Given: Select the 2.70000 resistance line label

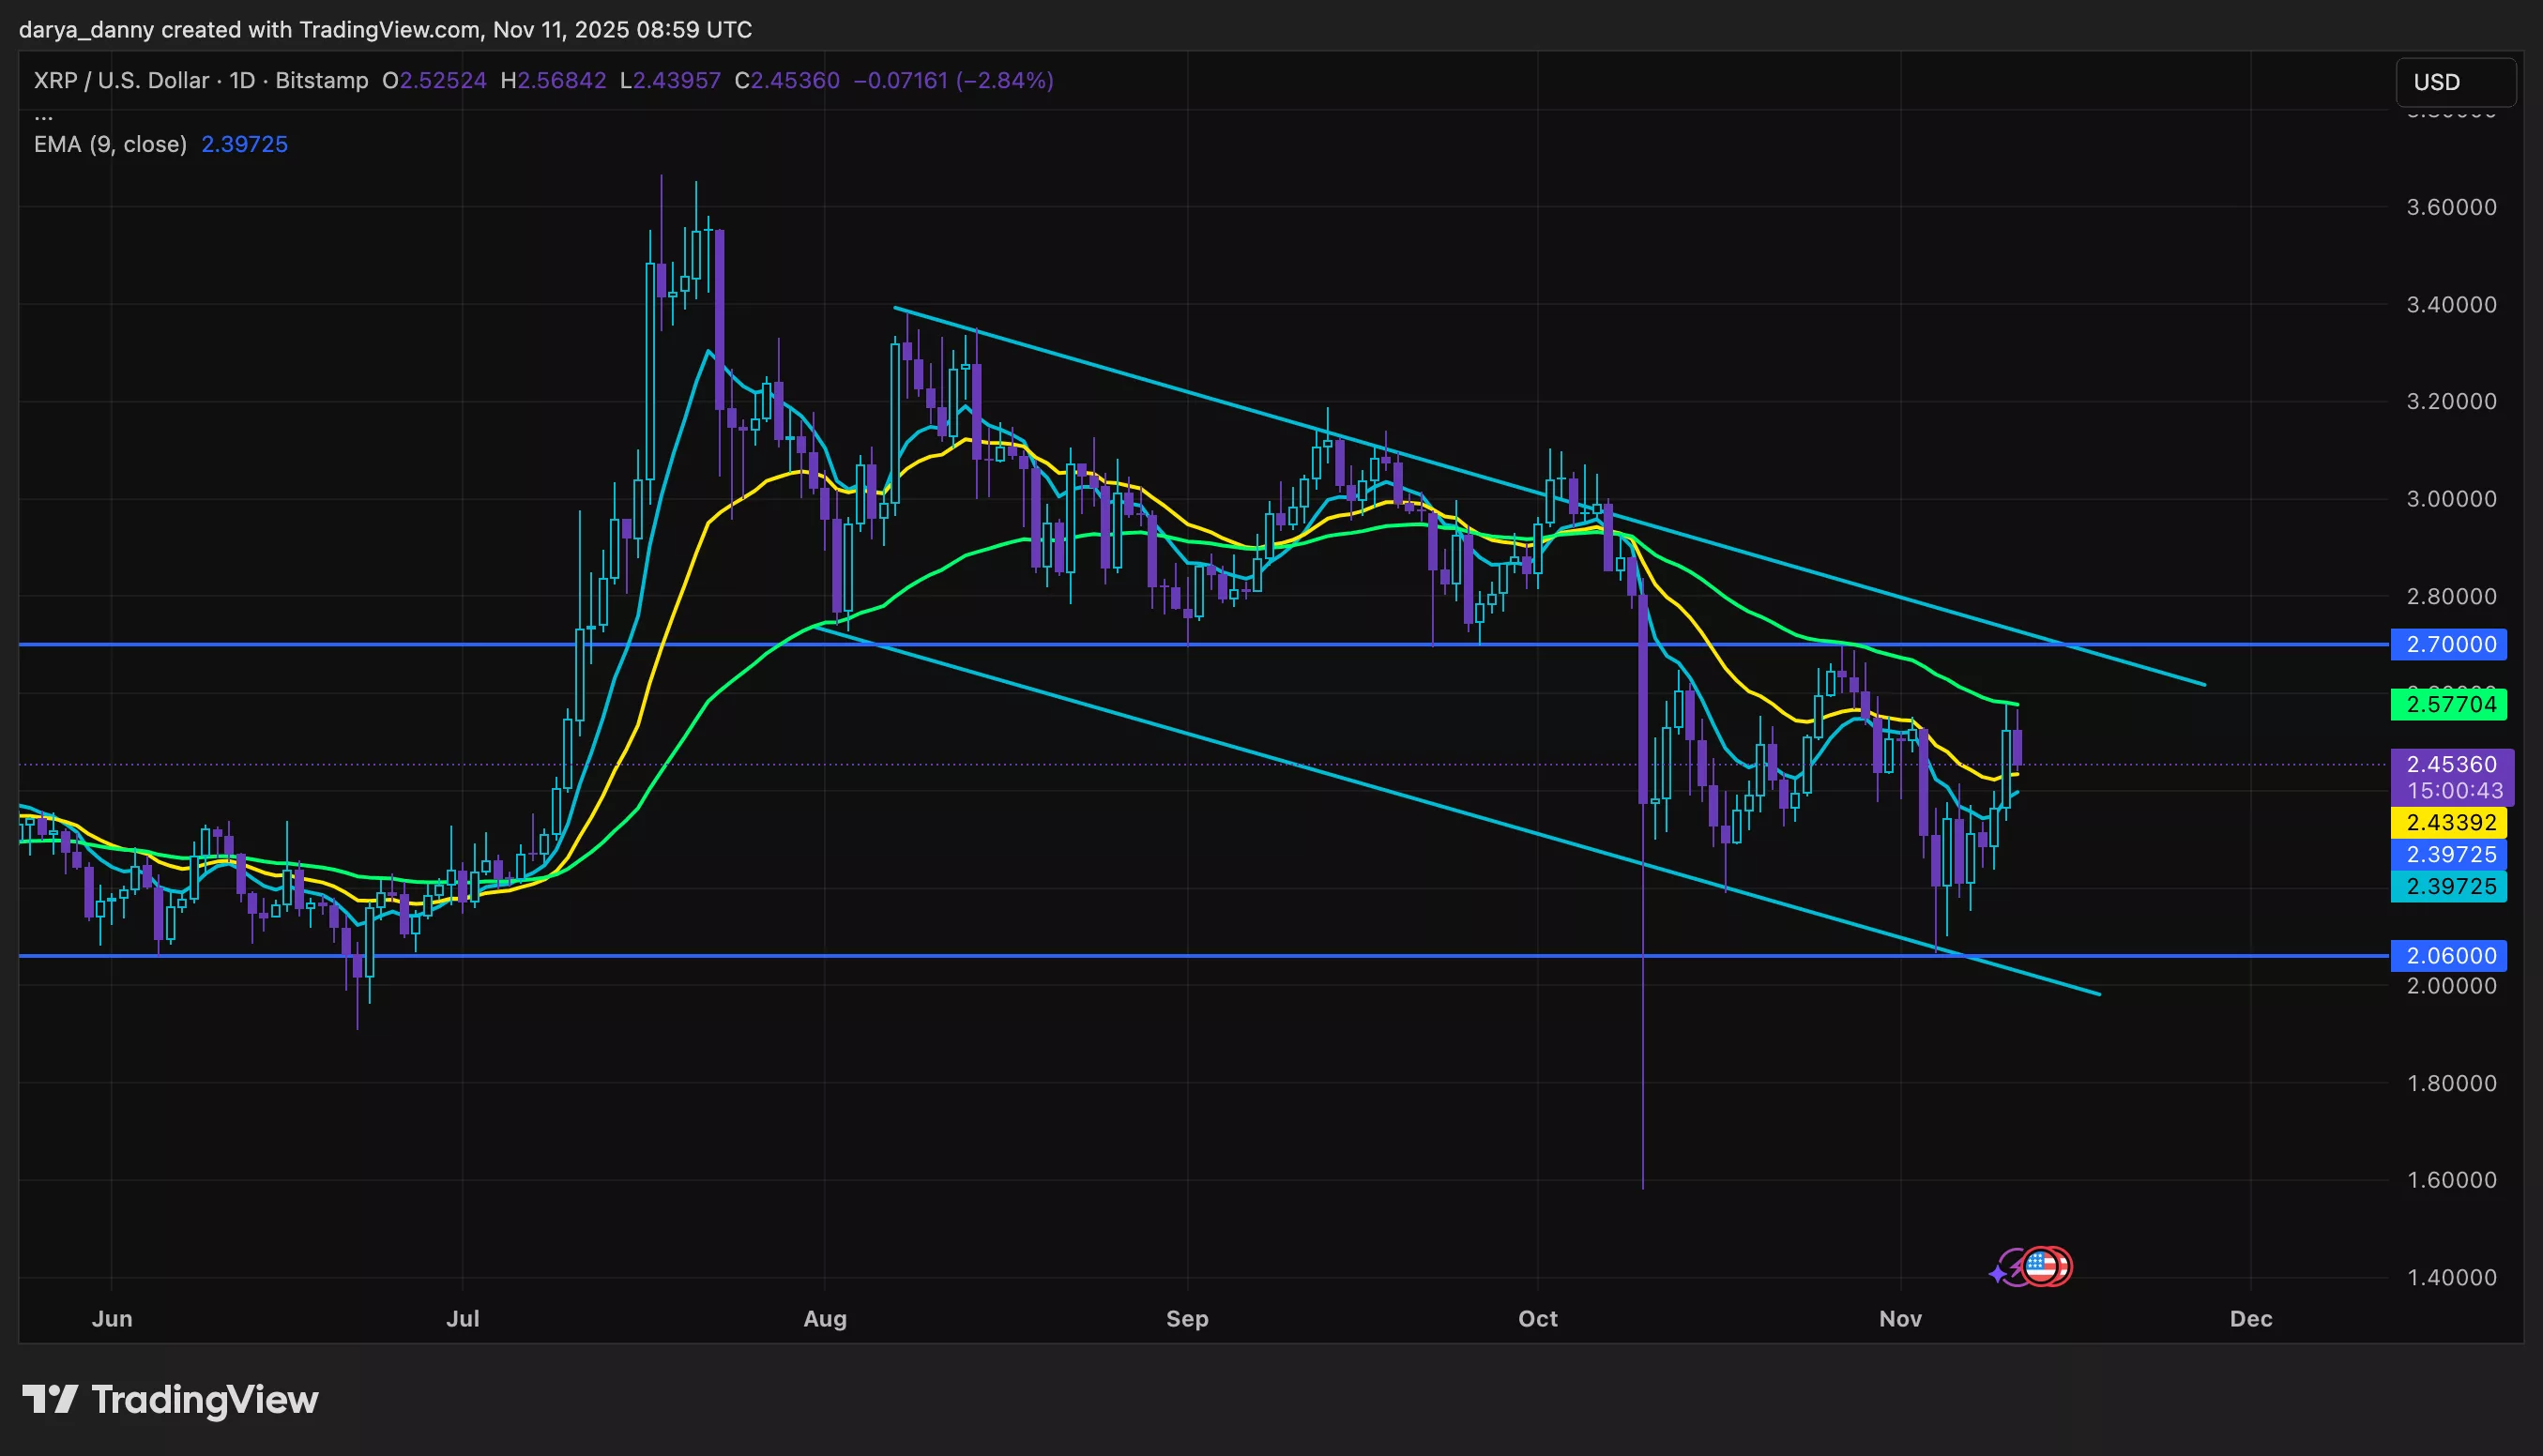Looking at the screenshot, I should (x=2450, y=644).
